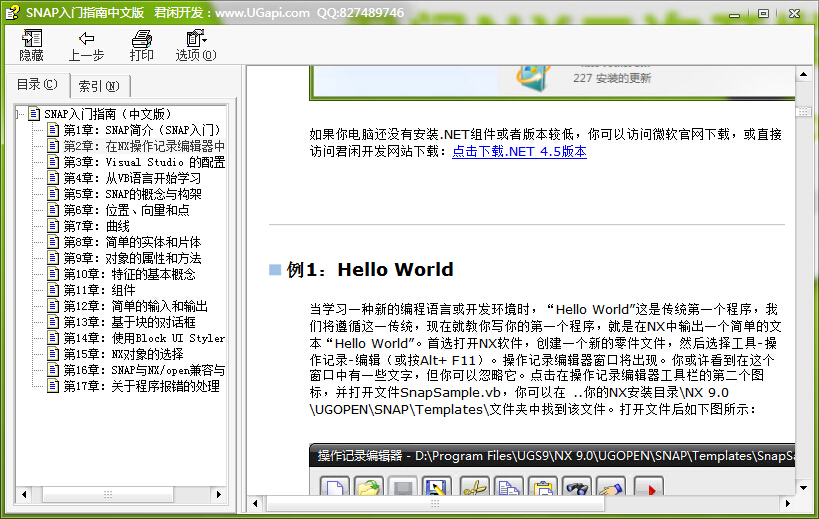Select the Contents (目录) tab
819x519 pixels.
[x=37, y=85]
